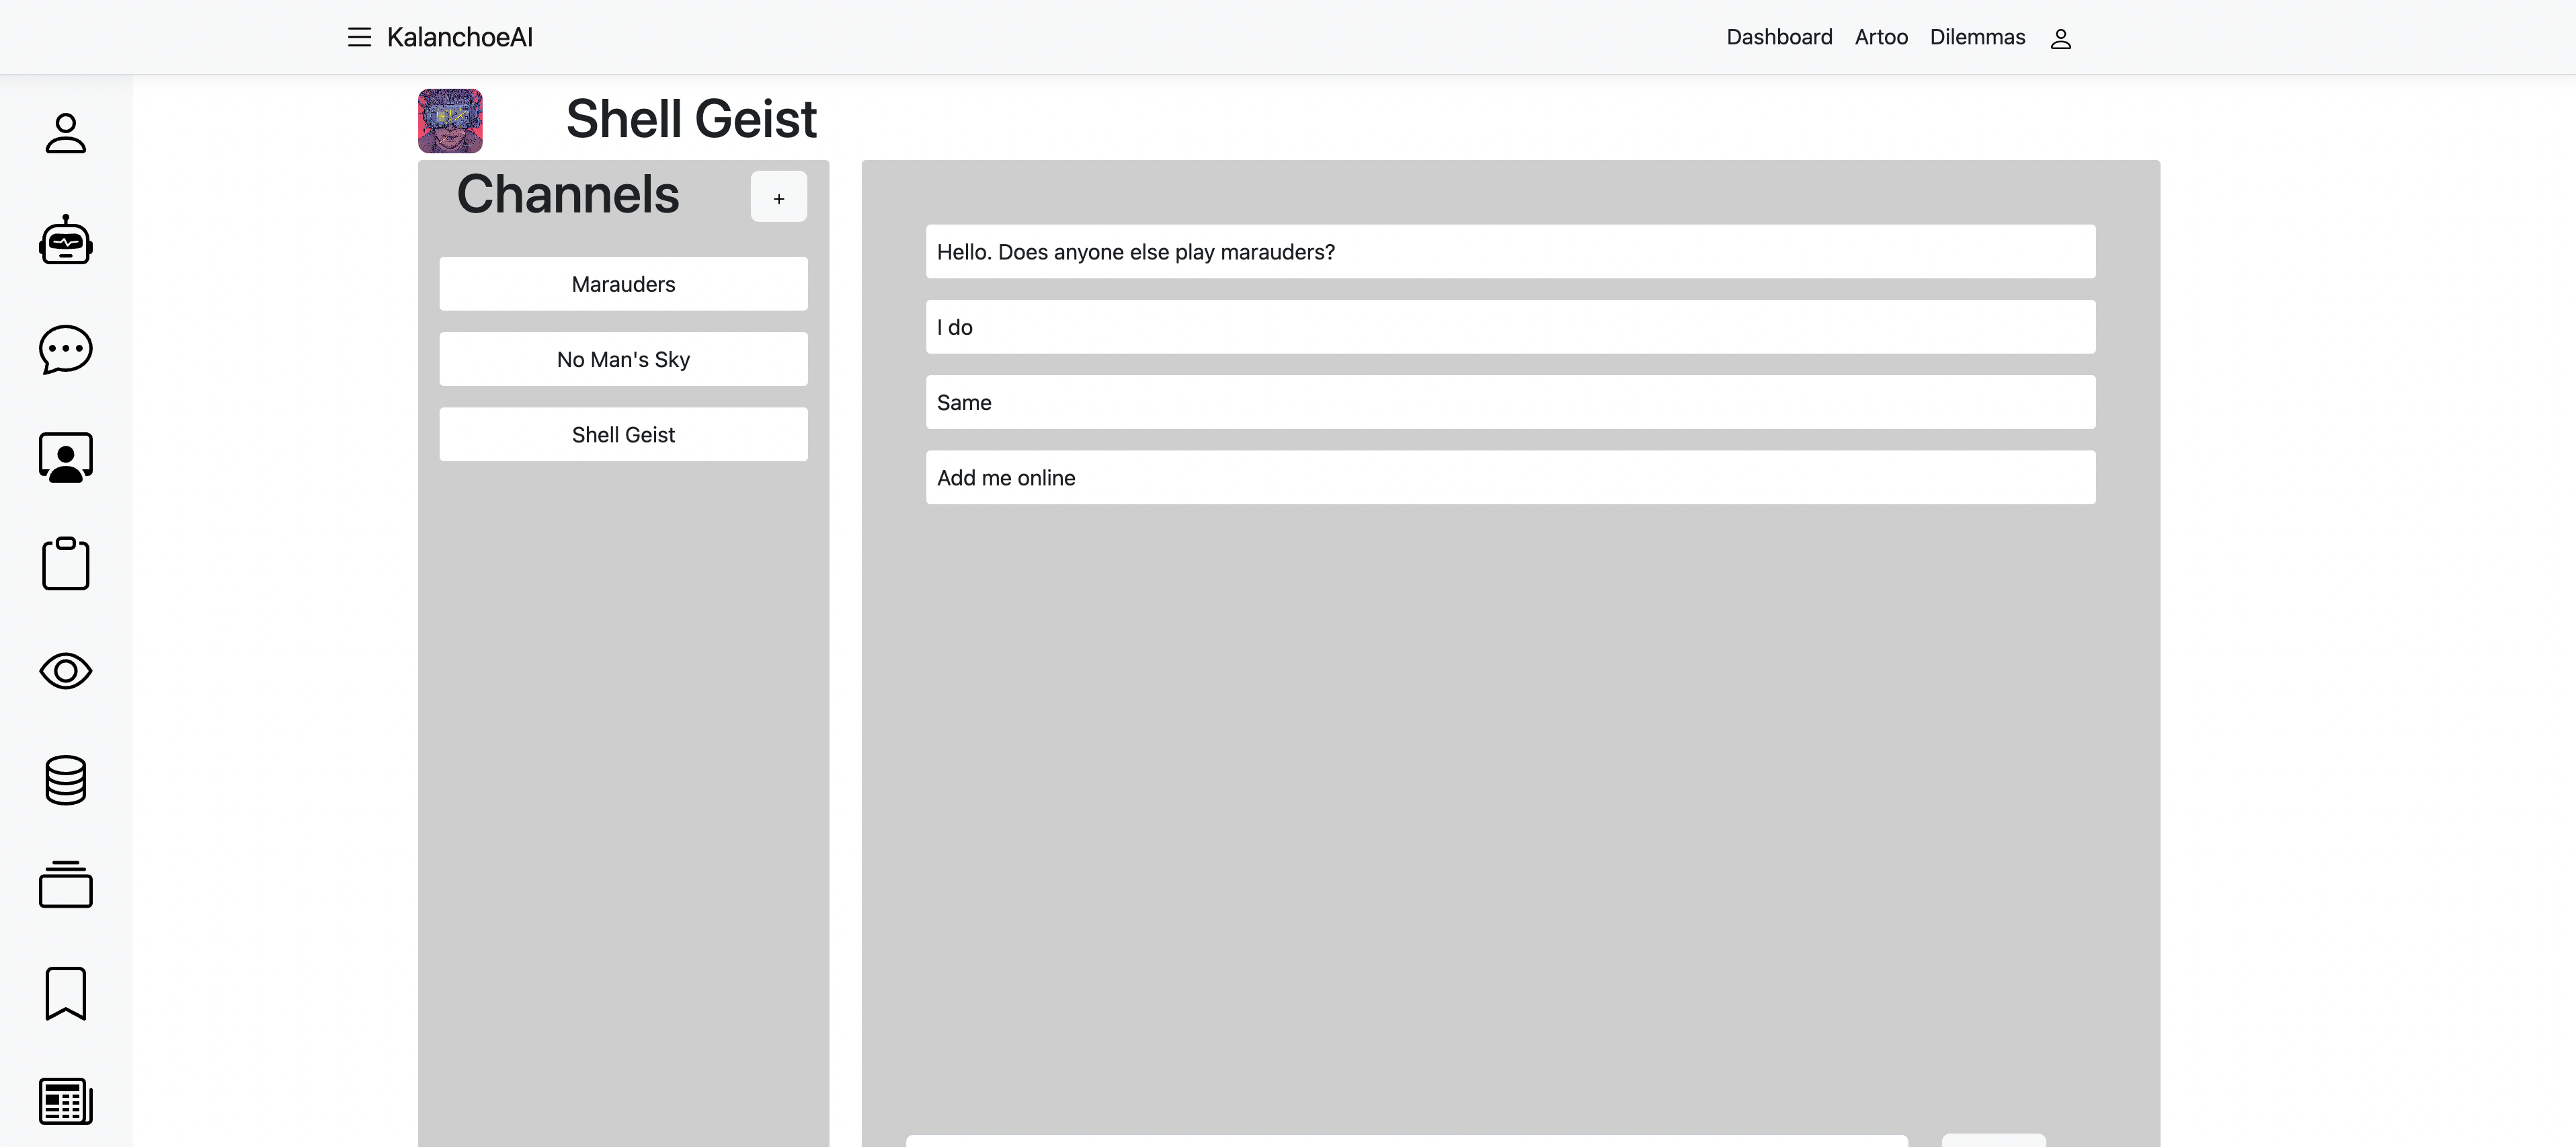Open the database stack icon in sidebar
The image size is (2576, 1147).
(66, 779)
